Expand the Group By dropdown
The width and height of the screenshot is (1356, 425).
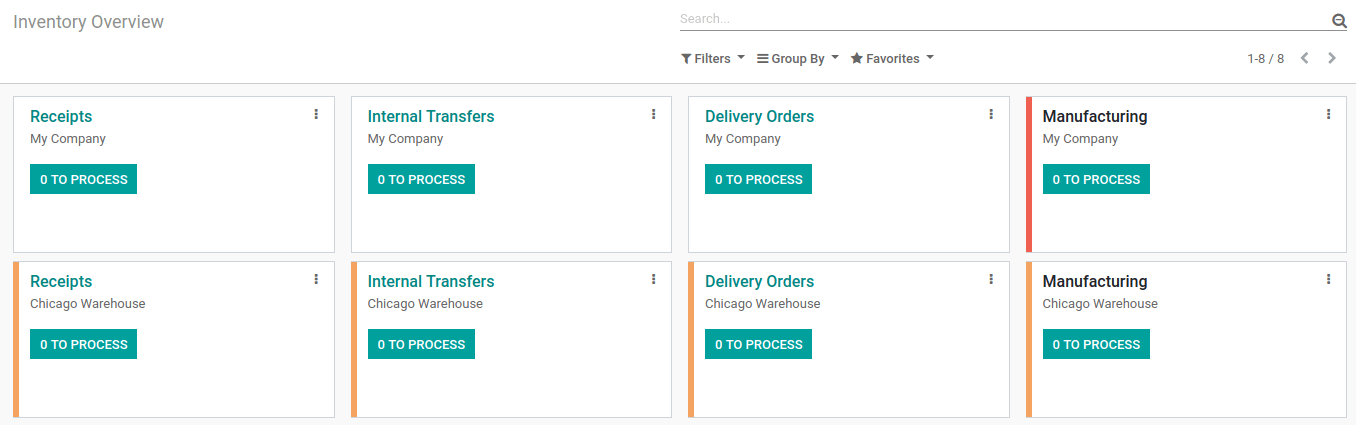click(x=798, y=59)
